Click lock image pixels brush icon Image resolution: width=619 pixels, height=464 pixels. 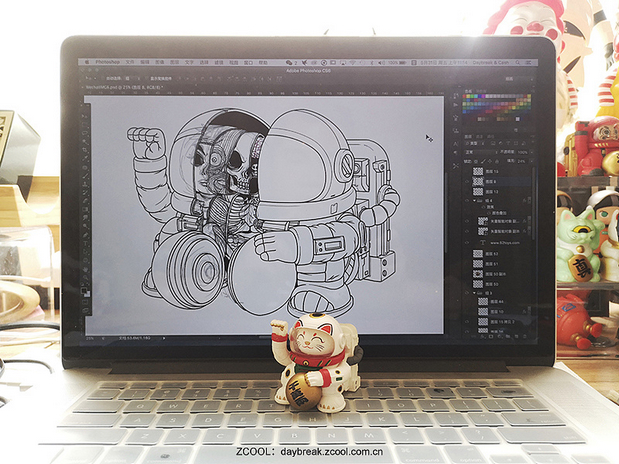(483, 161)
